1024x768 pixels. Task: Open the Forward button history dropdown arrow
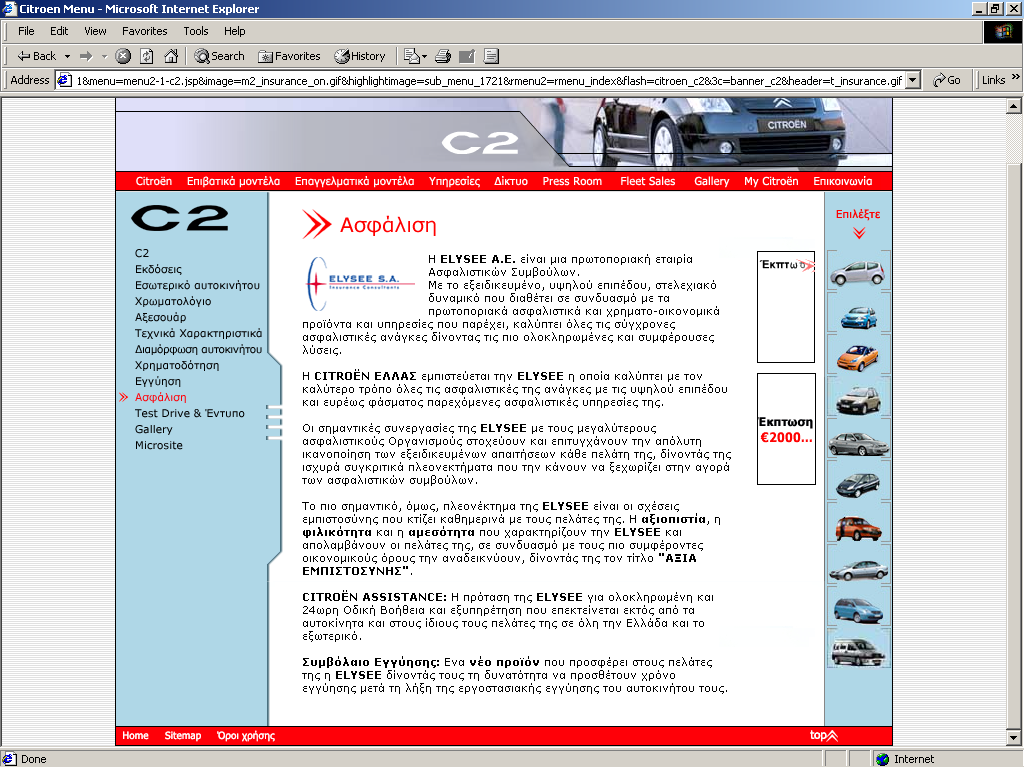[x=104, y=56]
